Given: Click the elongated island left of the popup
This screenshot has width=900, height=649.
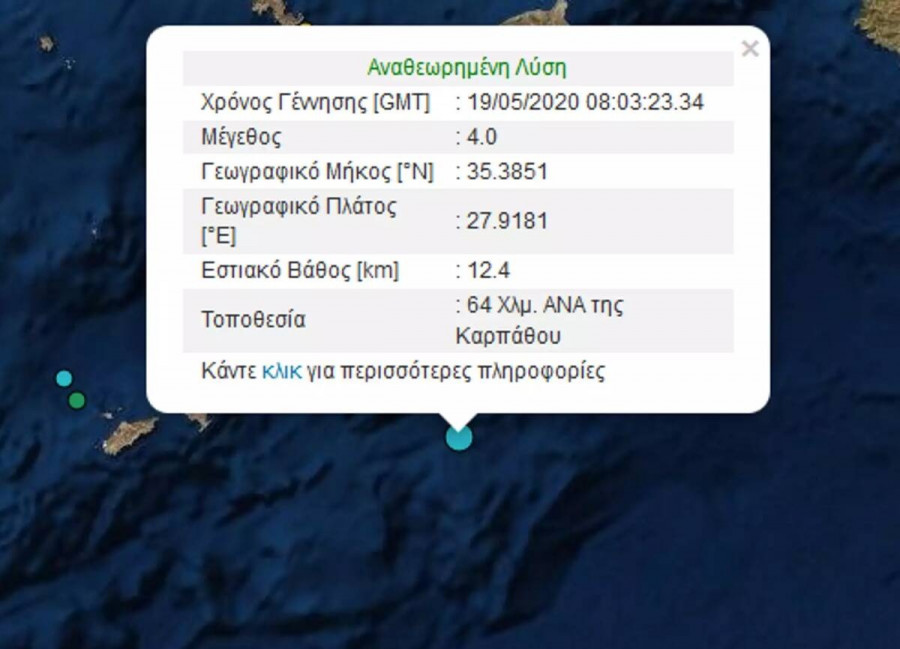Looking at the screenshot, I should pyautogui.click(x=130, y=436).
